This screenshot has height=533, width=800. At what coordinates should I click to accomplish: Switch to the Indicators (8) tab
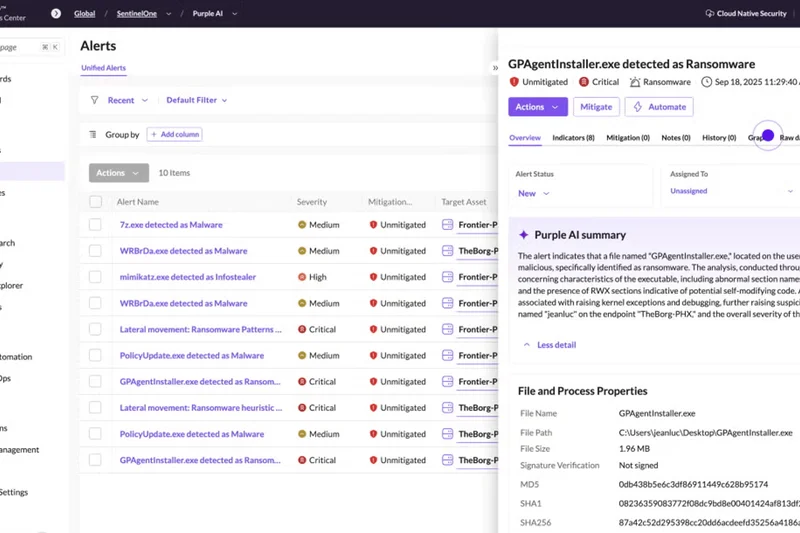573,138
